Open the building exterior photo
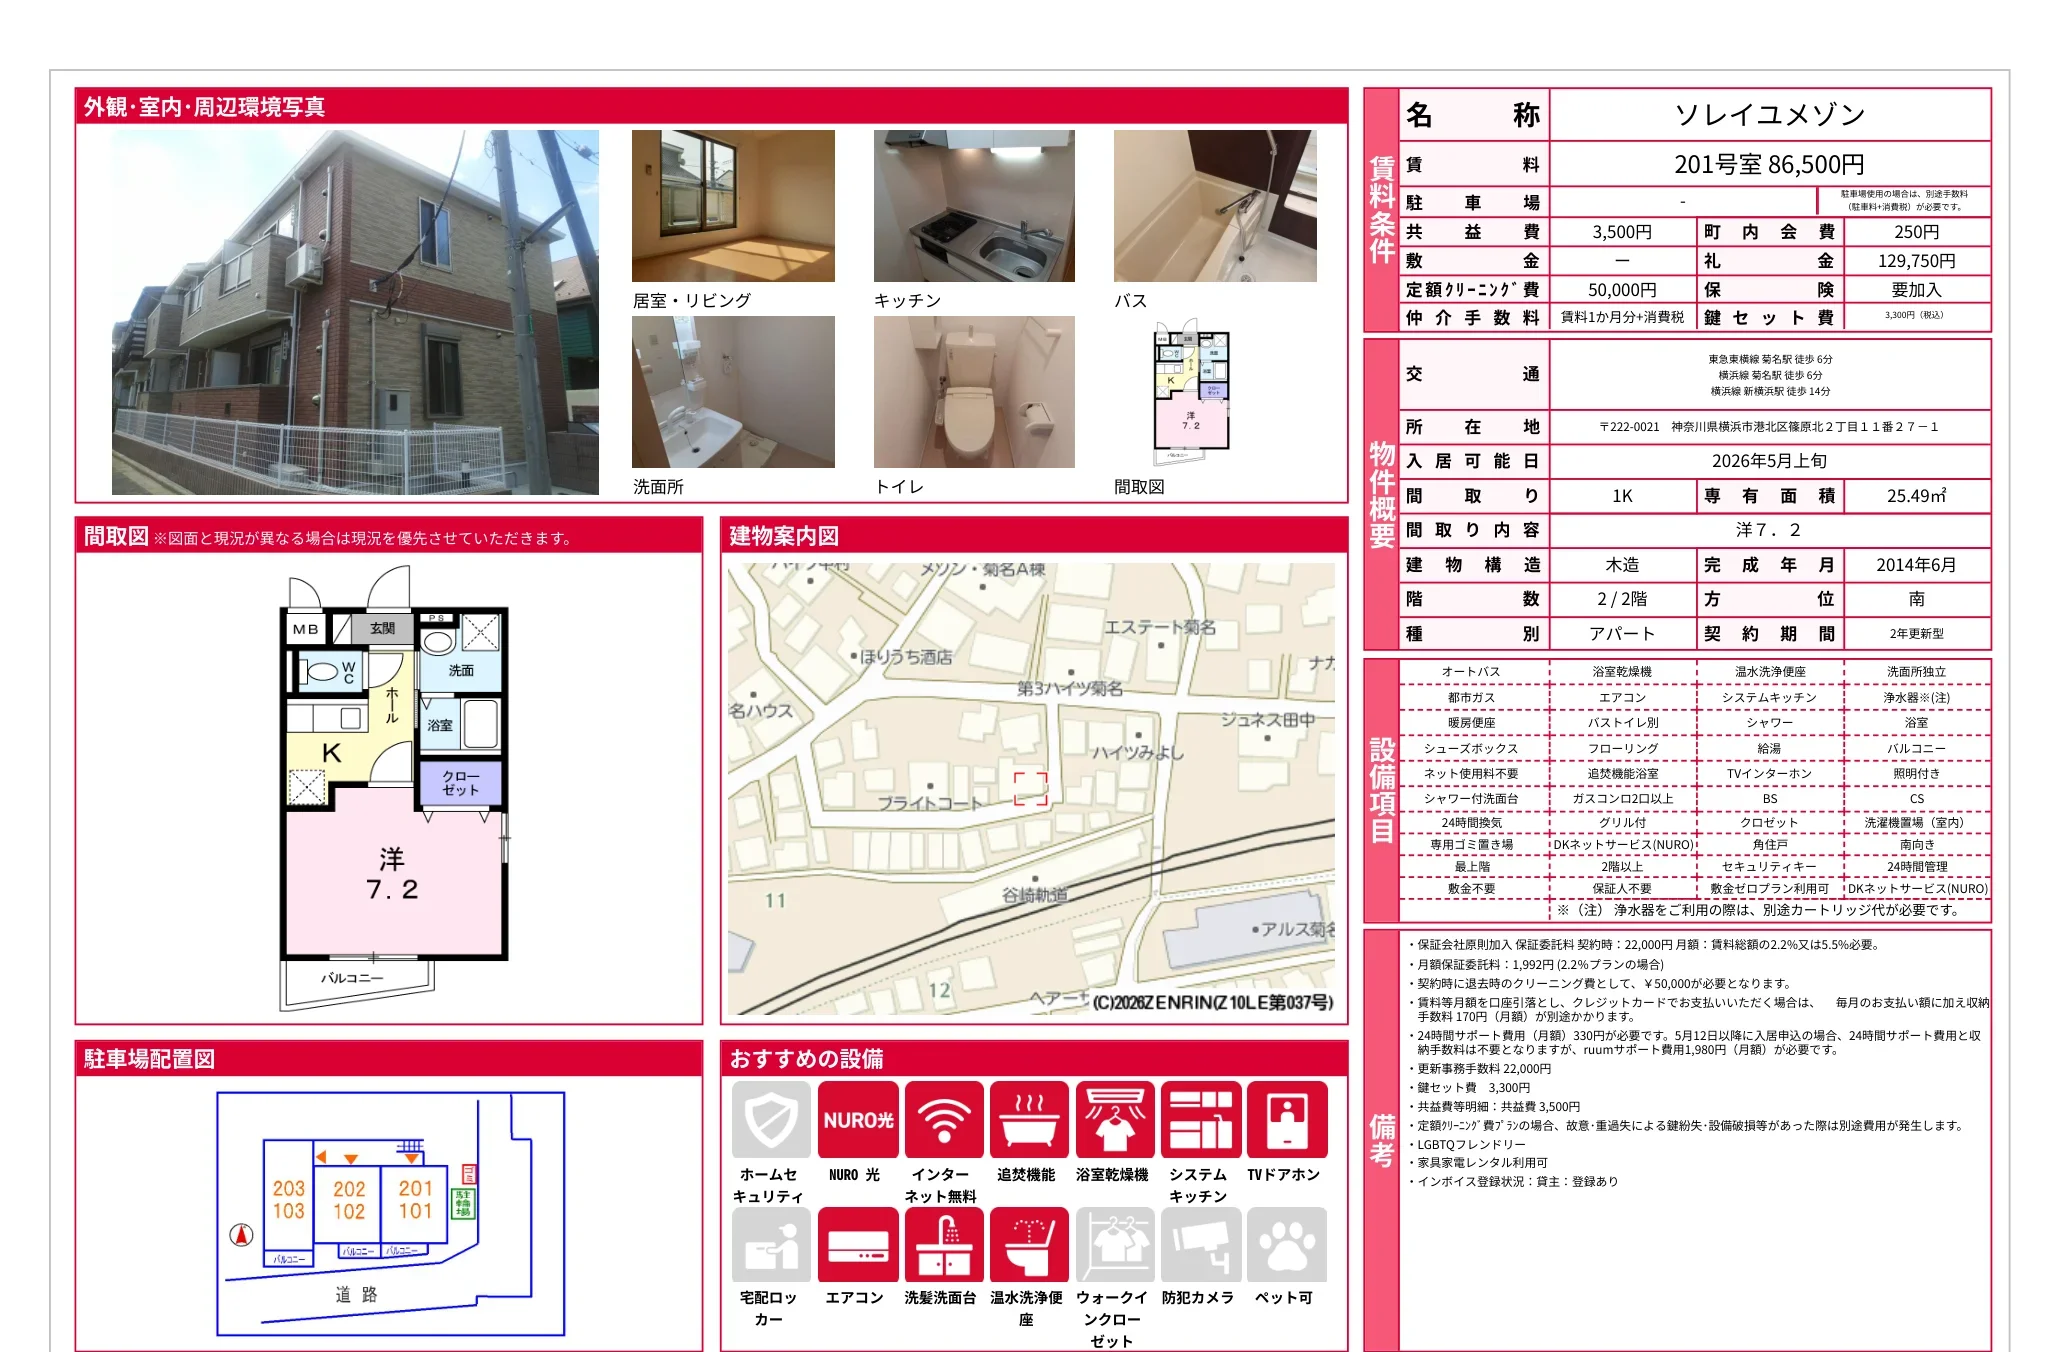This screenshot has width=2056, height=1352. click(355, 312)
